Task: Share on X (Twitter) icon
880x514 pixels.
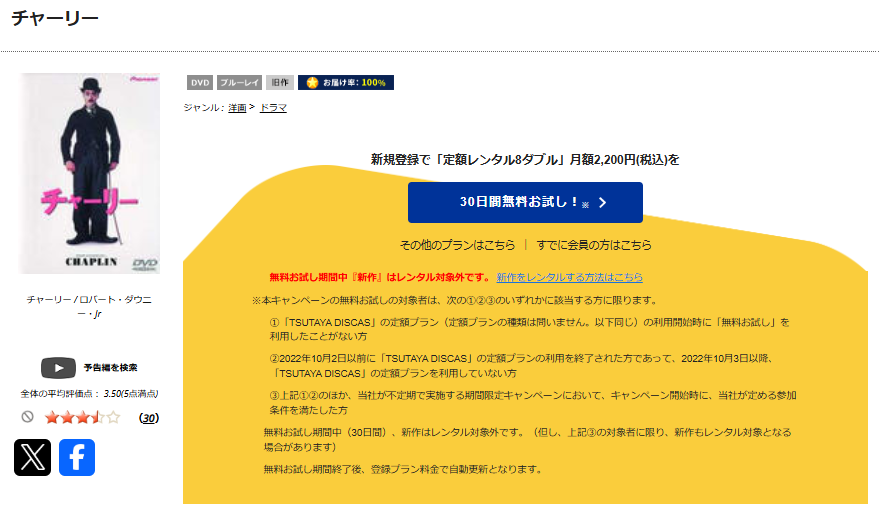Action: (x=33, y=457)
